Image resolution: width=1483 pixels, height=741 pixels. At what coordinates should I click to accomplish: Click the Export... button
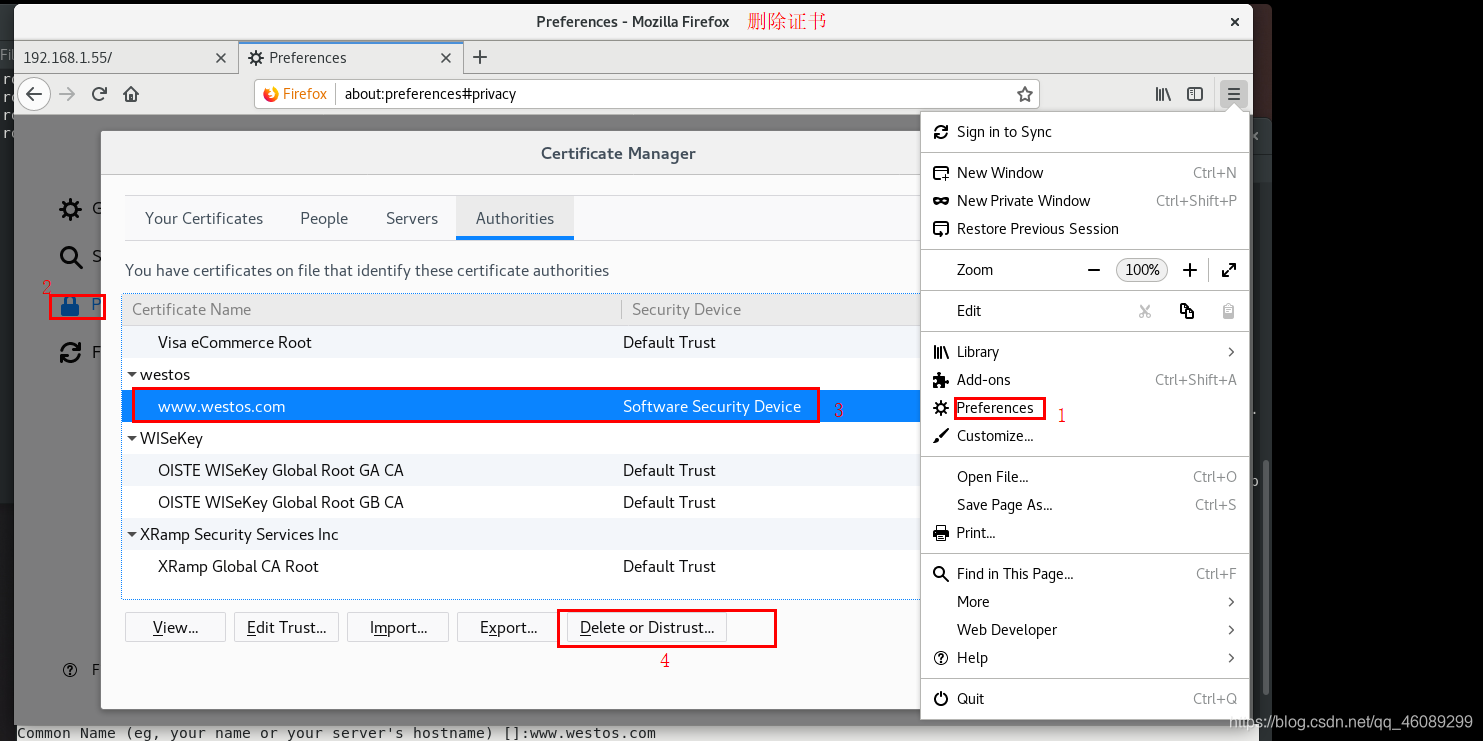pos(508,628)
